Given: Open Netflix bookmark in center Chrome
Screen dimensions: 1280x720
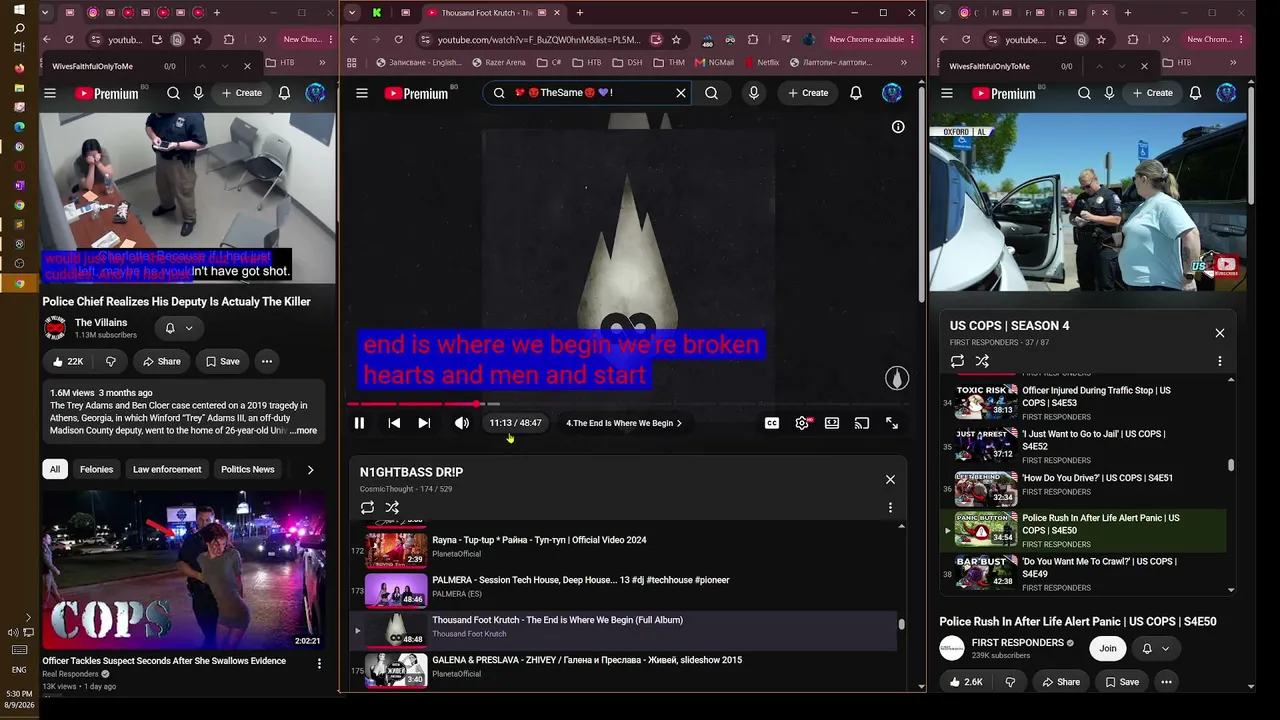Looking at the screenshot, I should pyautogui.click(x=762, y=62).
